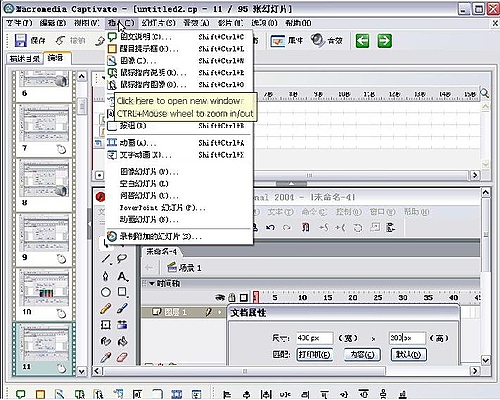Click the Default button in document properties

point(408,354)
